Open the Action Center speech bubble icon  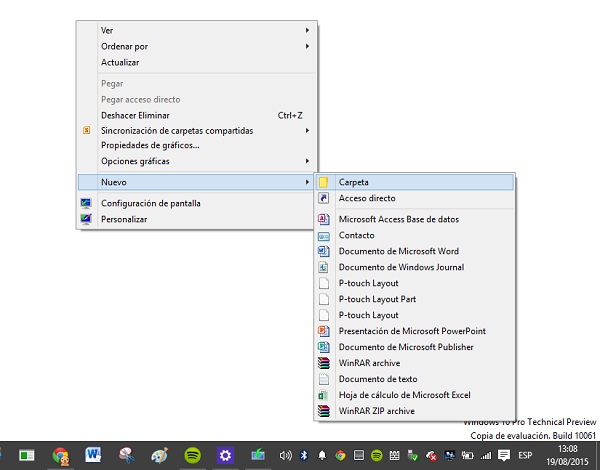[x=504, y=455]
